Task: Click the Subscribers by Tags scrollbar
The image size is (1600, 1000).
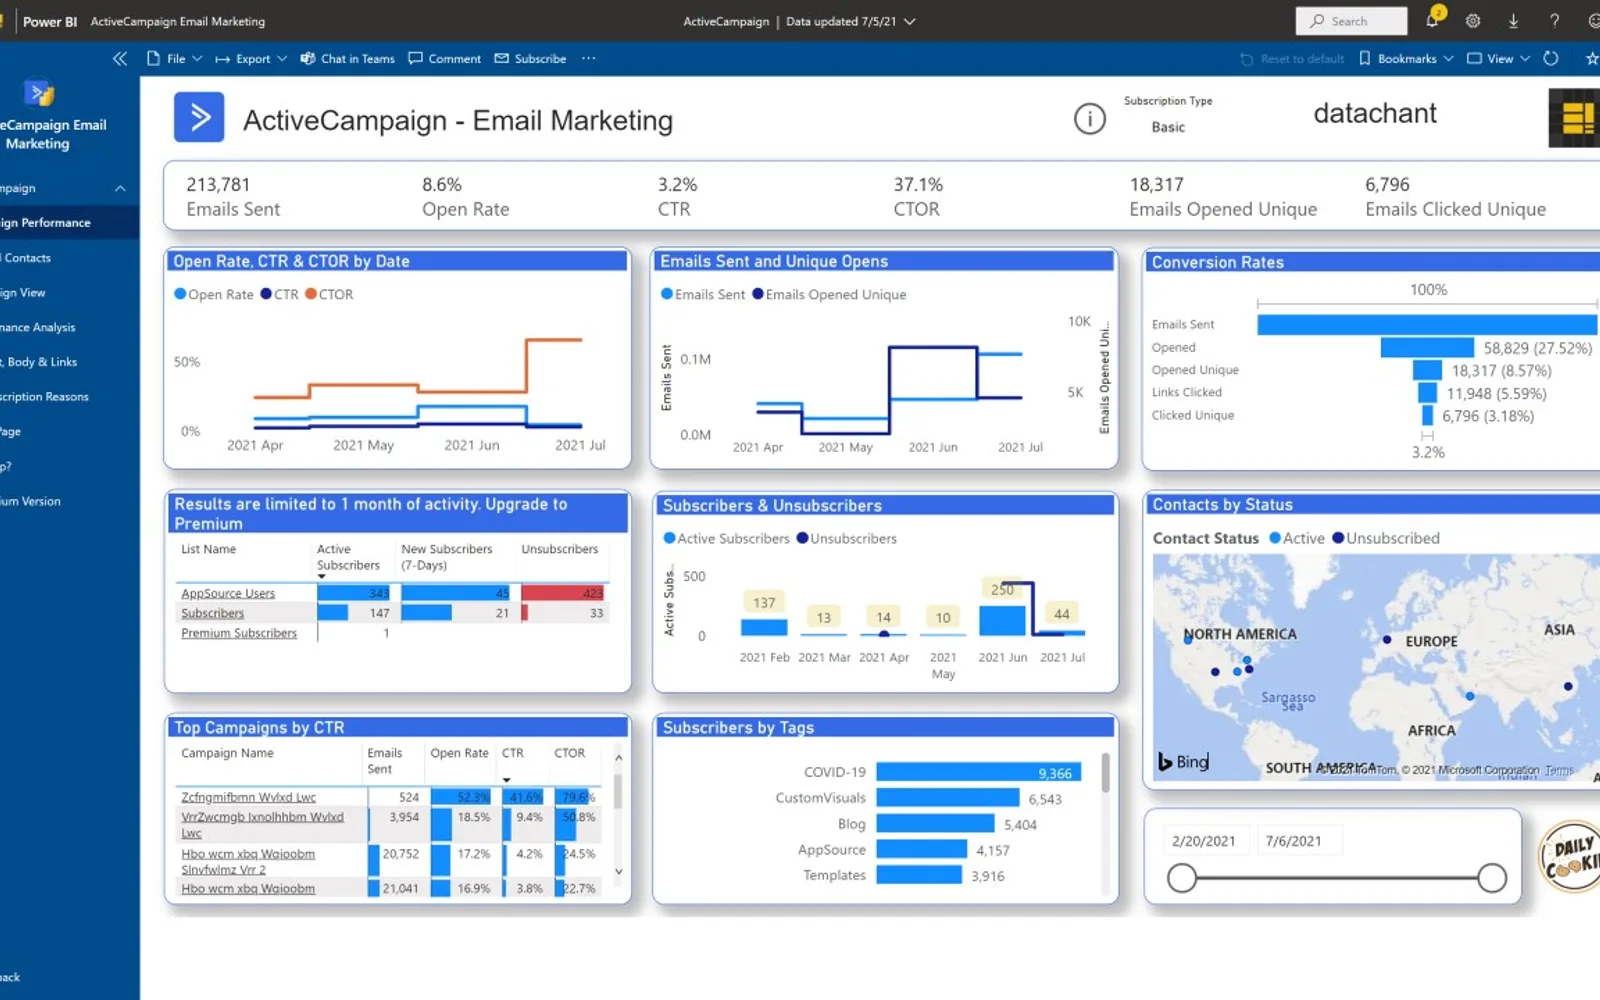Action: (x=1105, y=773)
